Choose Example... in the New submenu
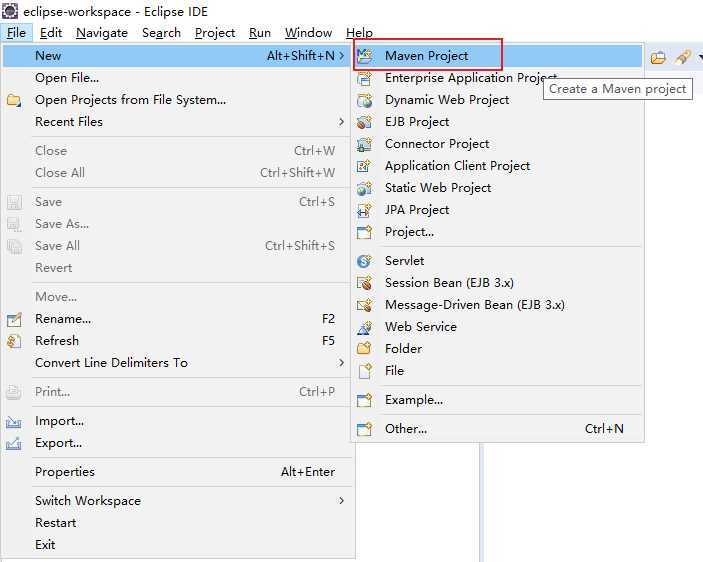Image resolution: width=703 pixels, height=562 pixels. coord(498,400)
